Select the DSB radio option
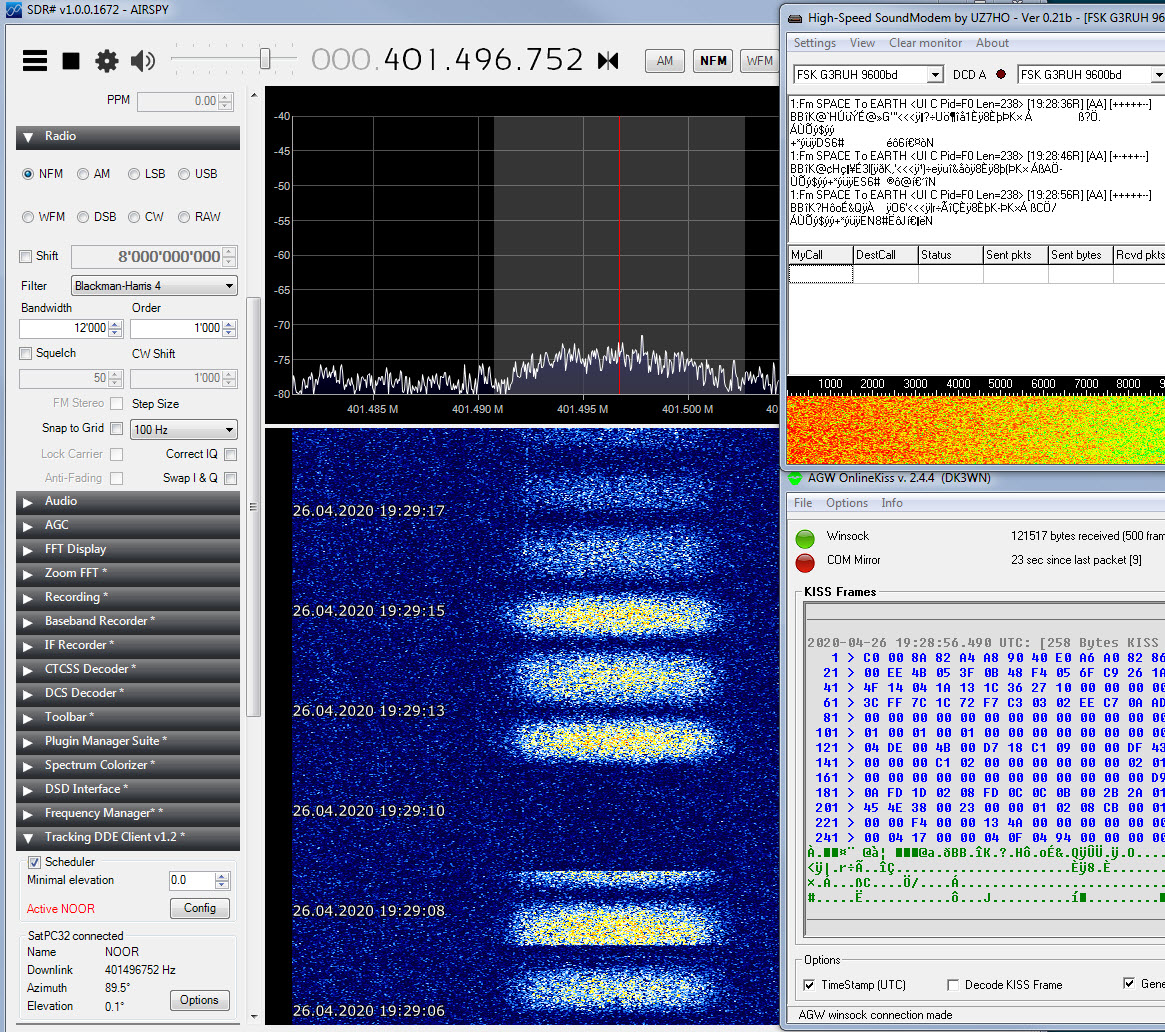The width and height of the screenshot is (1165, 1032). click(83, 217)
